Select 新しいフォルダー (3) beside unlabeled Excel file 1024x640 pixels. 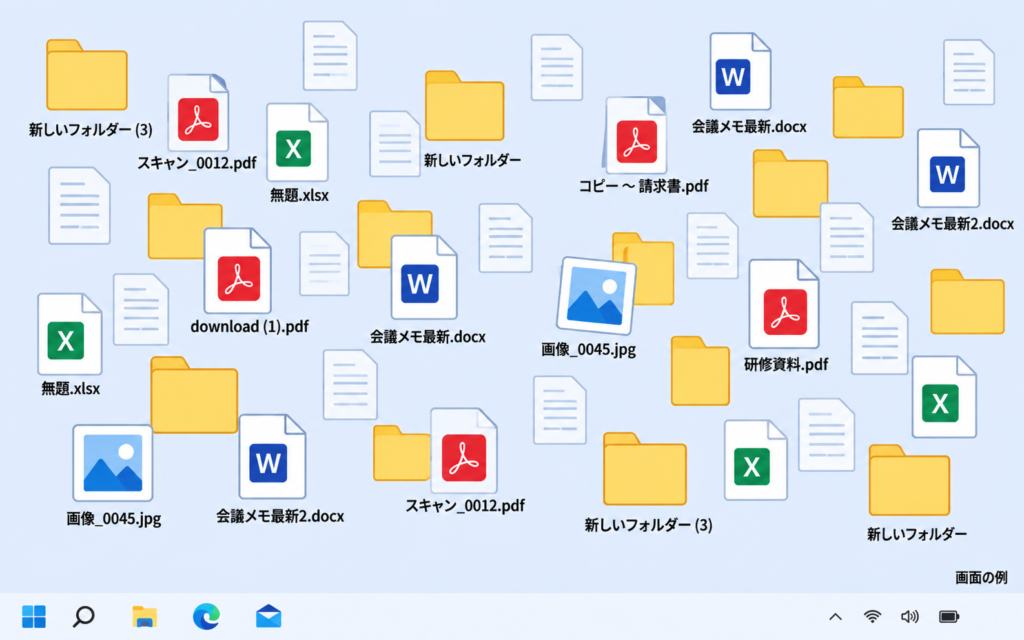645,469
